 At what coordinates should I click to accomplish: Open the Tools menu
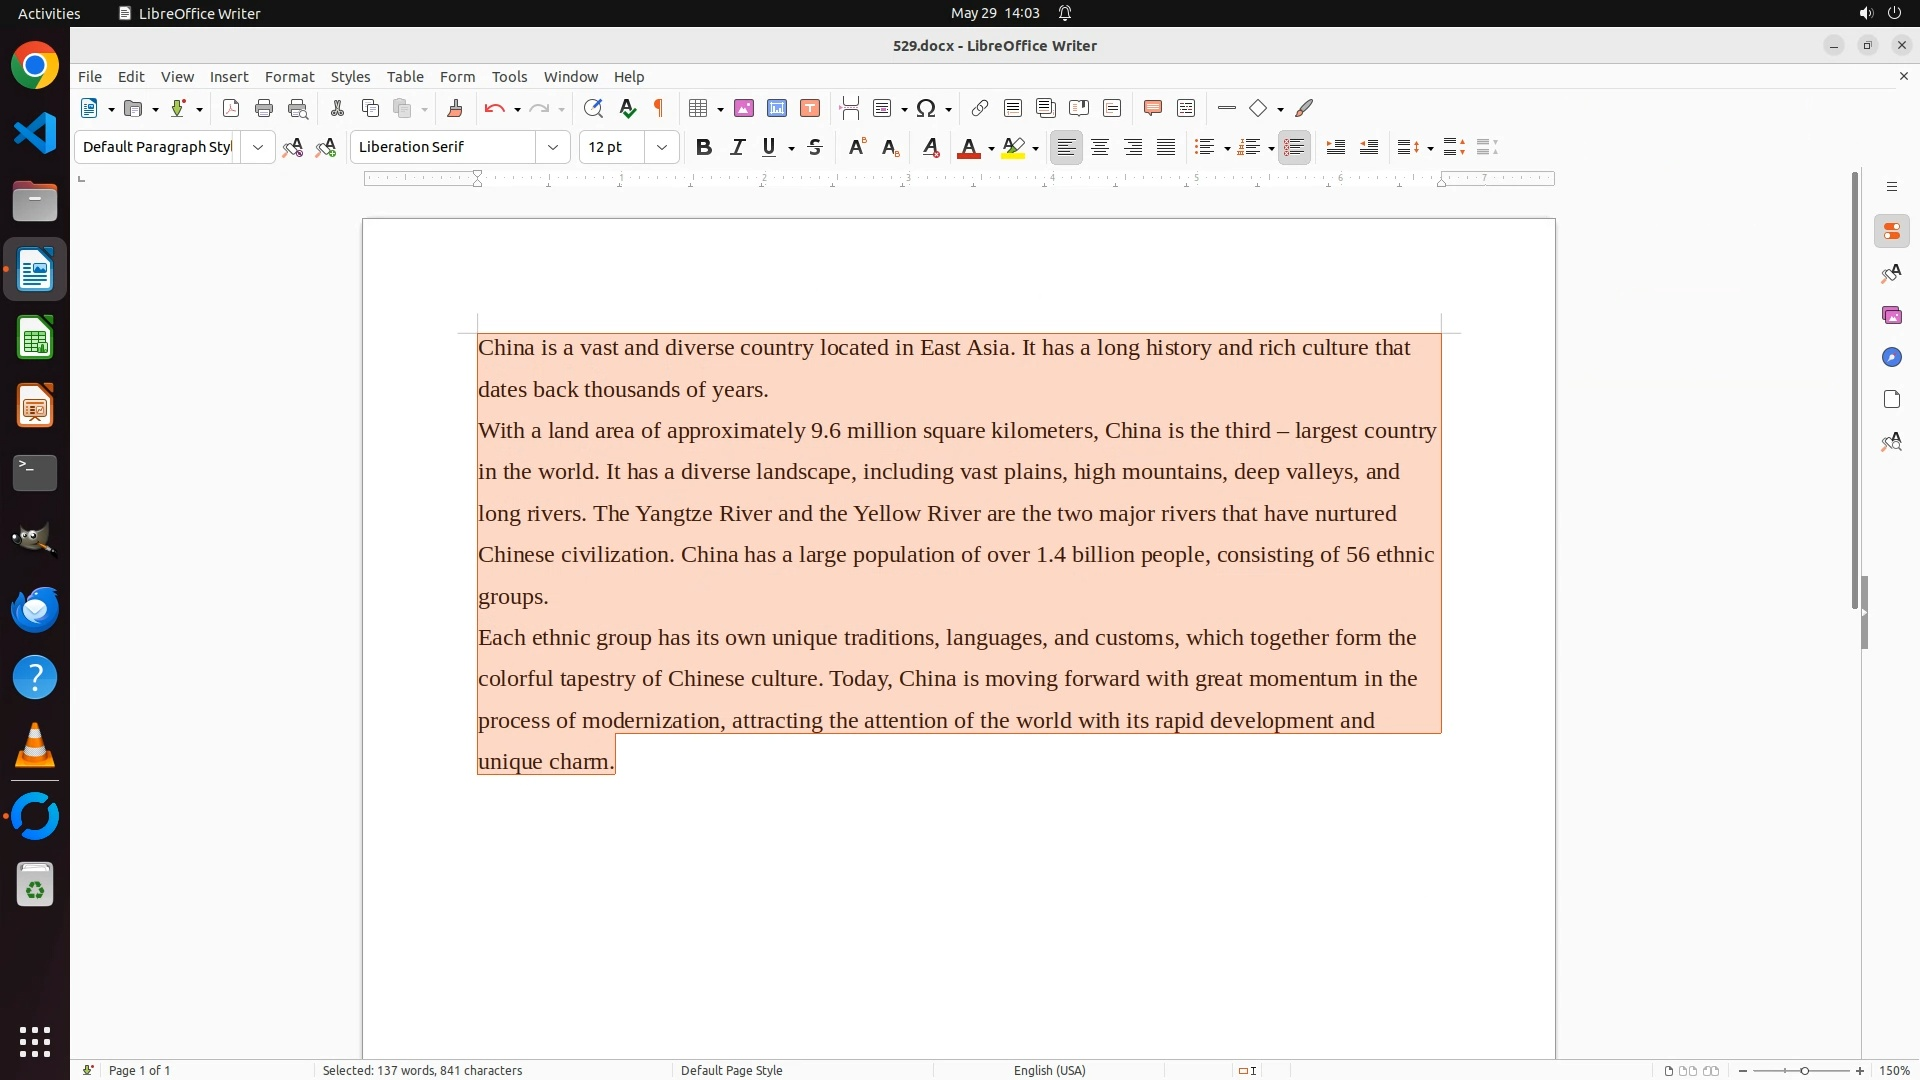click(509, 77)
